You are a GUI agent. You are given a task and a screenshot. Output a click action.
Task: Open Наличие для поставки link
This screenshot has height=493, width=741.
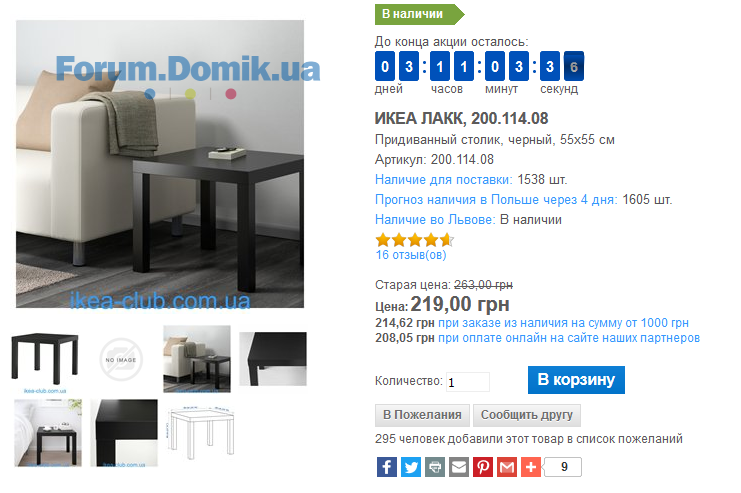(444, 180)
